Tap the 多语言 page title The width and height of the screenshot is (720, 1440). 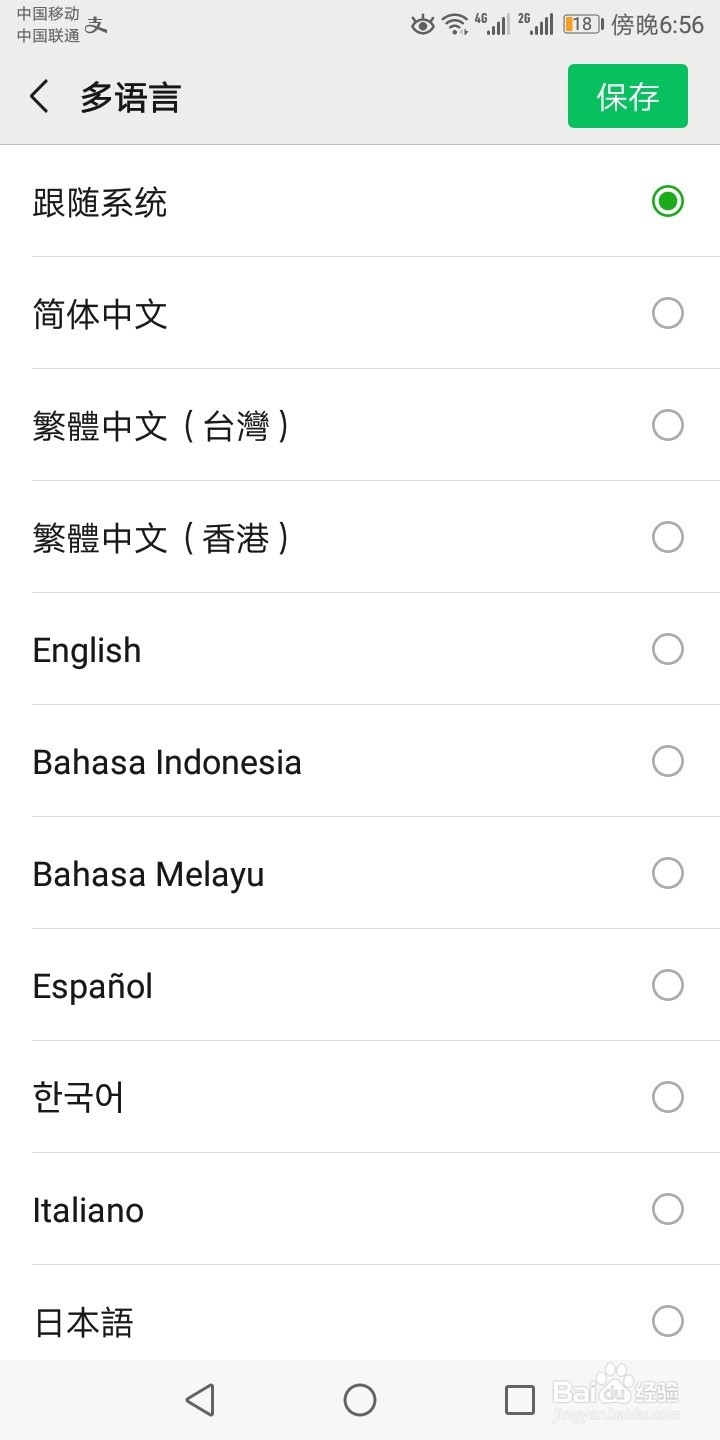coord(130,98)
